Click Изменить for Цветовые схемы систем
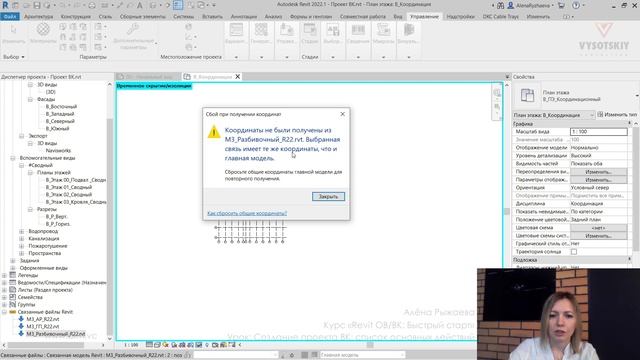Screen dimensions: 640x360 coord(598,236)
